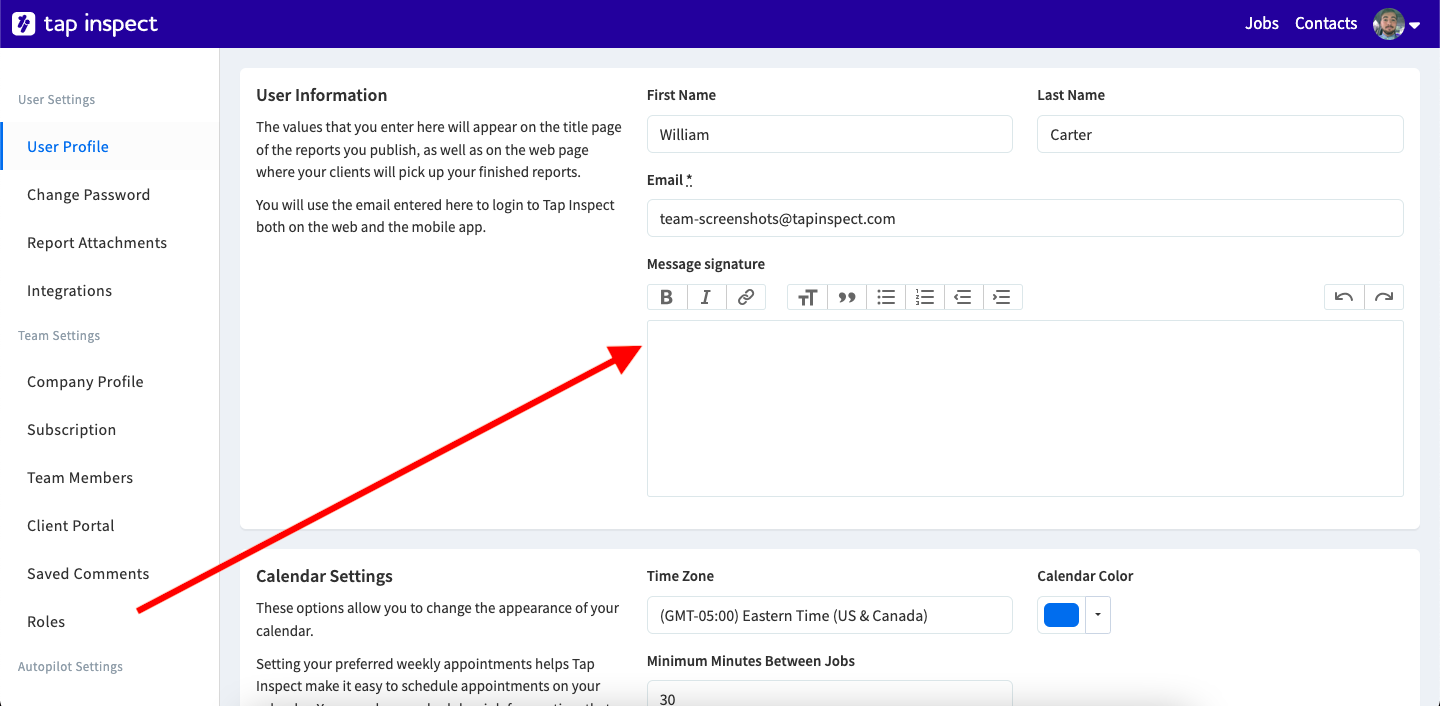
Task: Open Client Portal settings
Action: [x=109, y=526]
